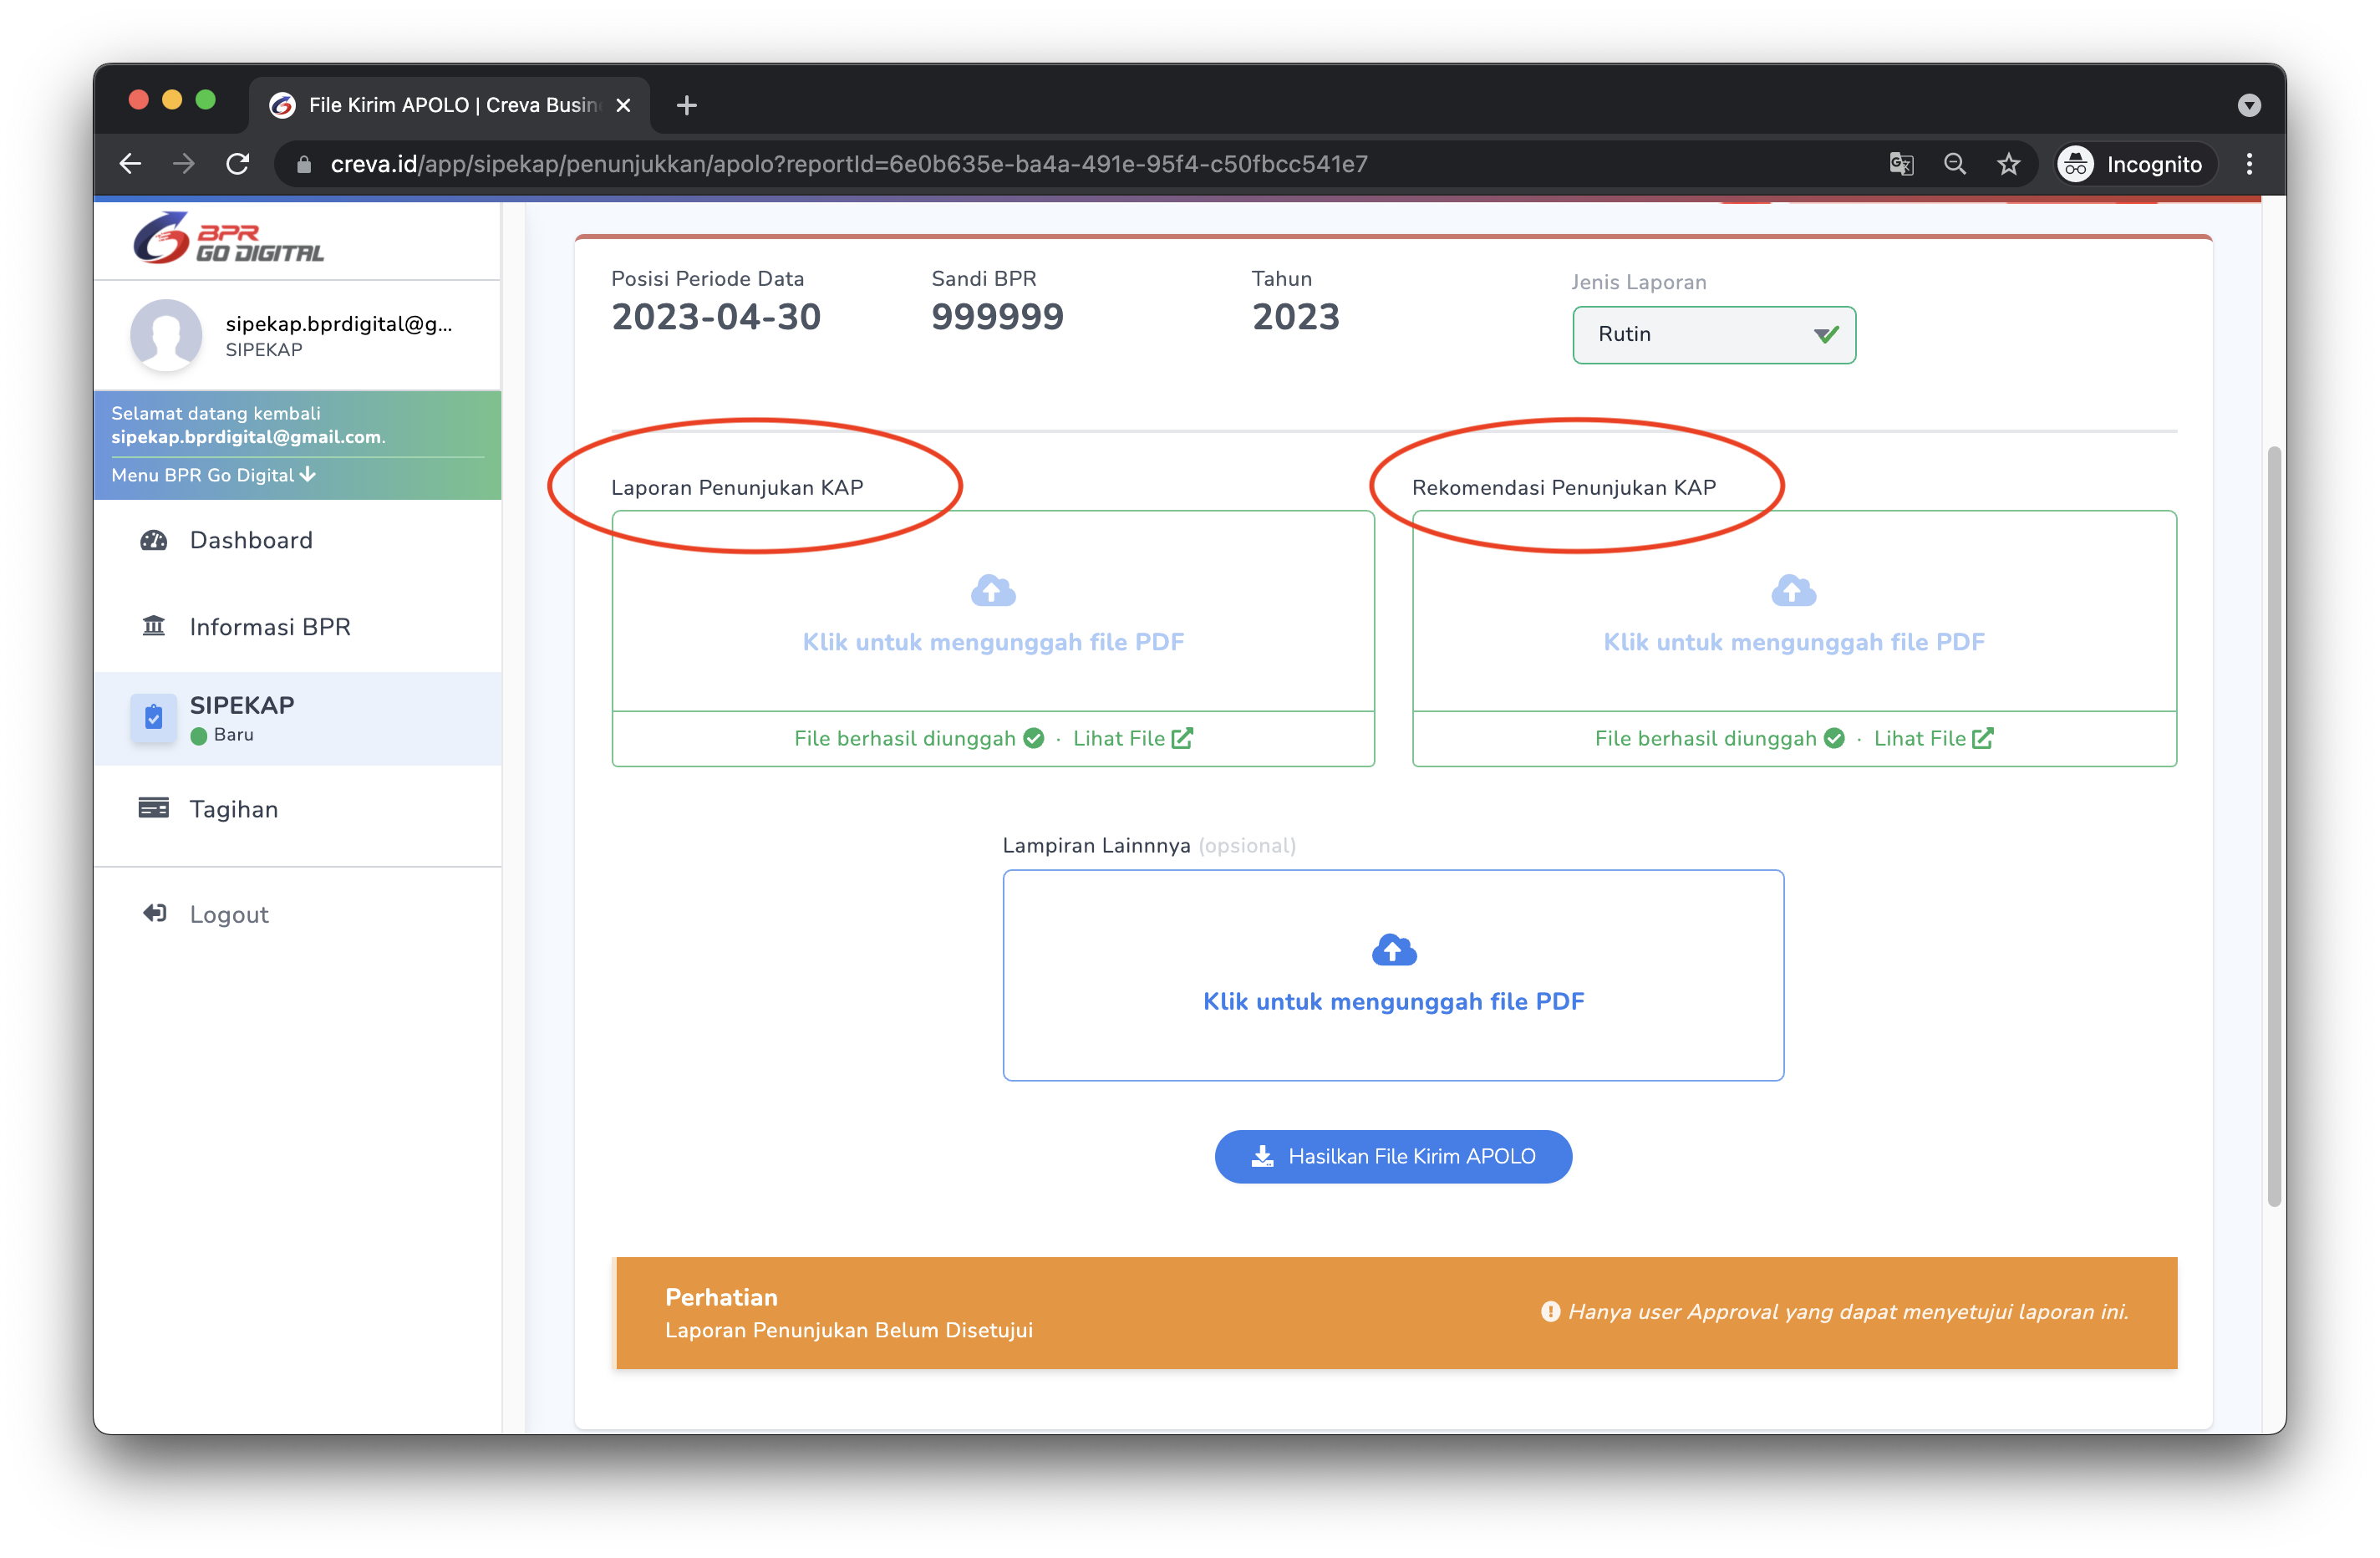Select Logout in the sidebar
The image size is (2380, 1558).
click(298, 914)
